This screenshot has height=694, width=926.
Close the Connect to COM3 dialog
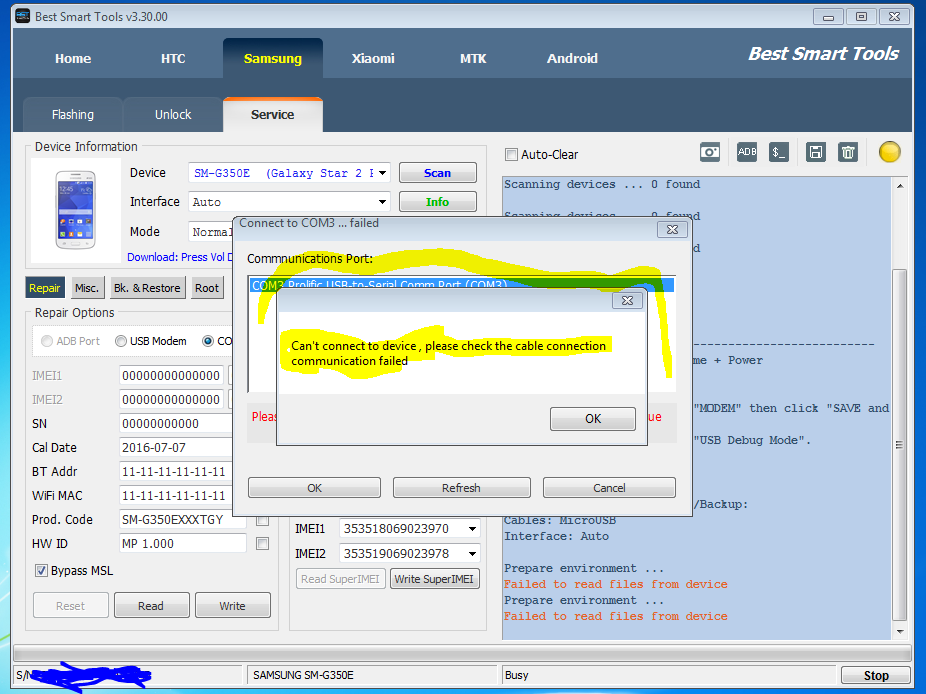[x=672, y=230]
